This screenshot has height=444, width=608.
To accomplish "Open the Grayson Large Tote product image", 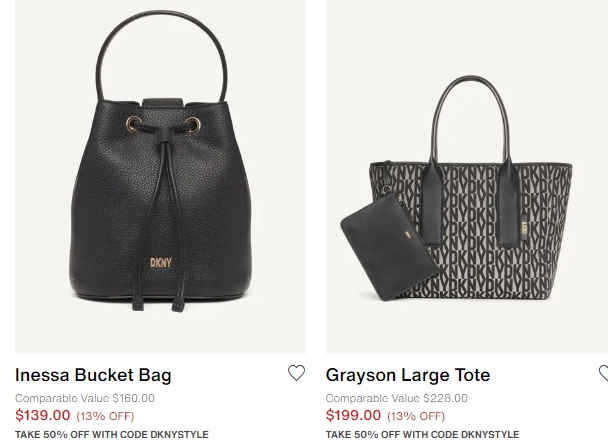I will (467, 176).
